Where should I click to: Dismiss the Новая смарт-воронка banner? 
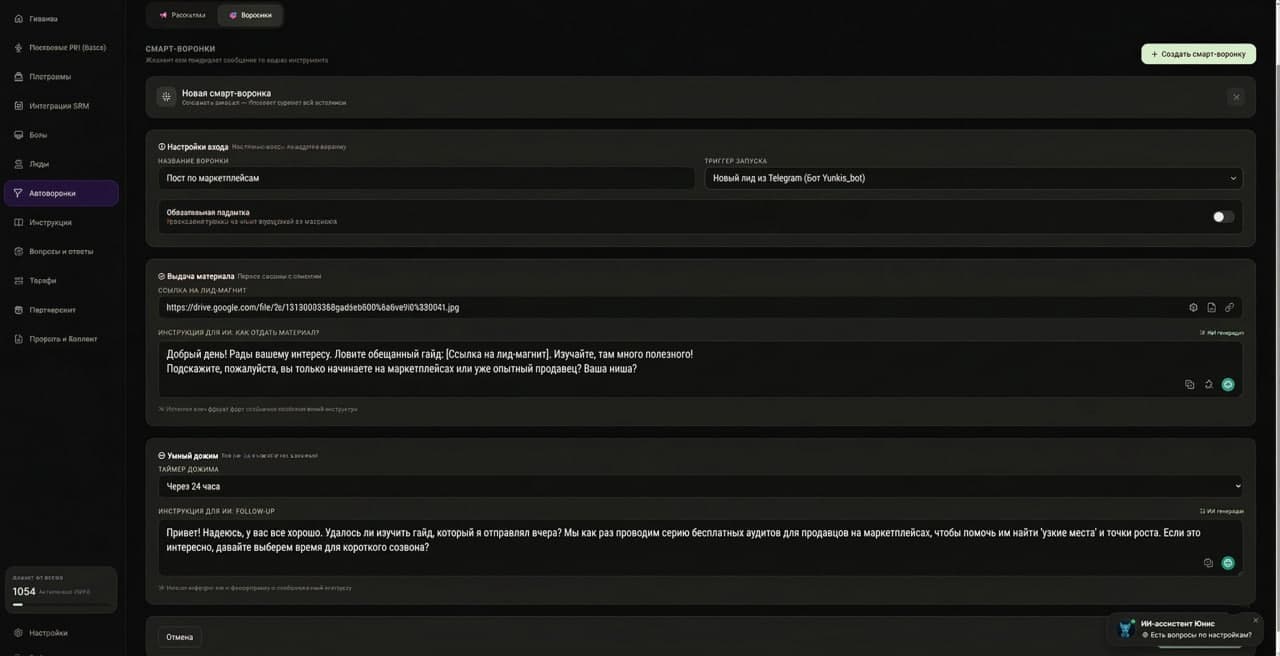coord(1236,97)
